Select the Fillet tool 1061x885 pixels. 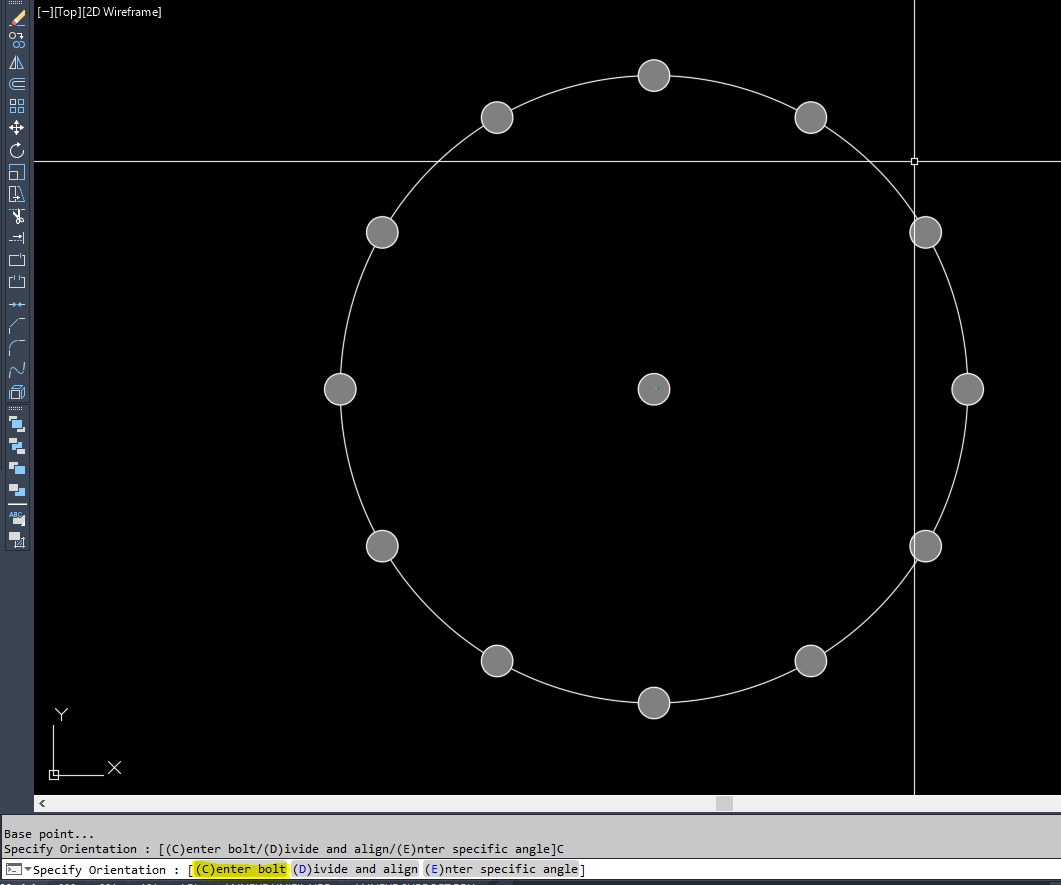pyautogui.click(x=17, y=348)
